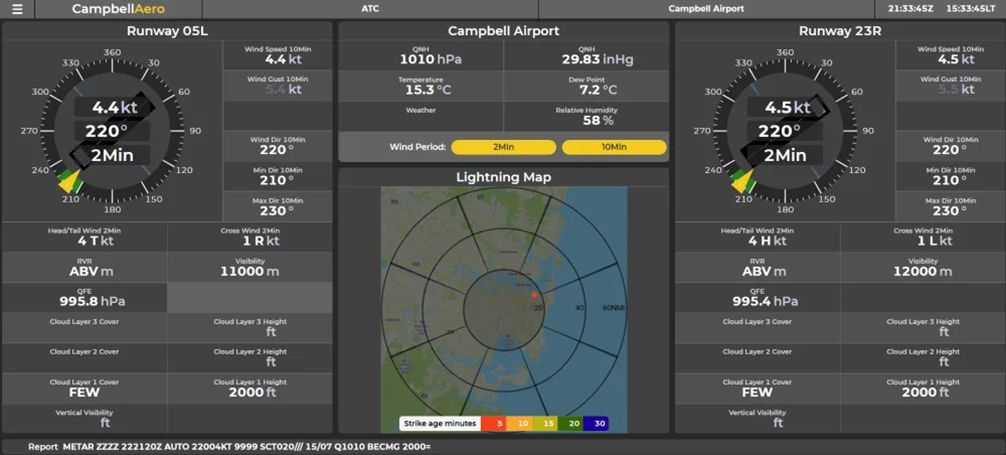Click the Lightning Map heading
1006x455 pixels.
503,177
